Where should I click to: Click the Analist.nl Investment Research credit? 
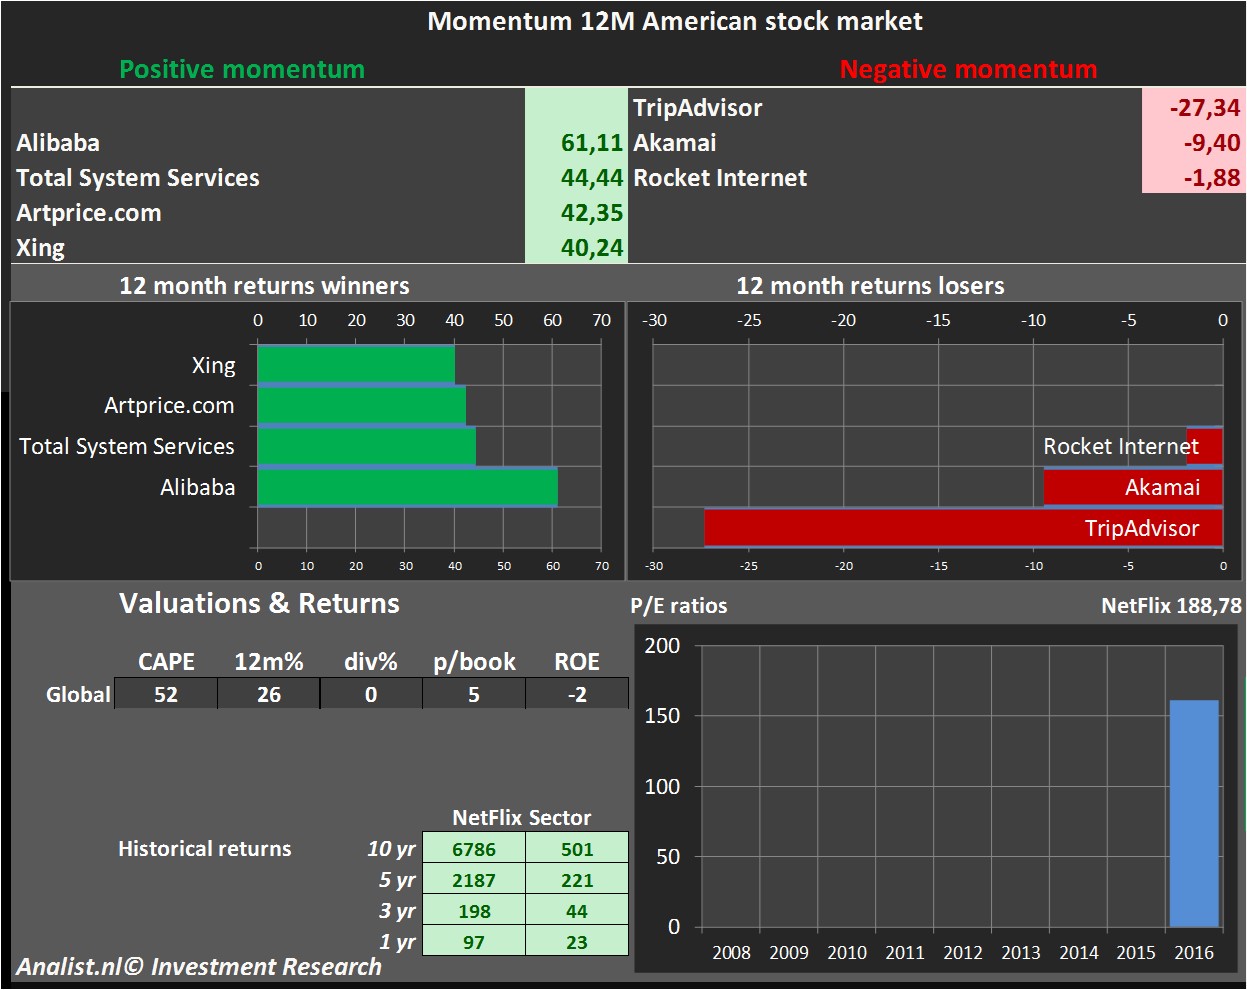pos(199,967)
